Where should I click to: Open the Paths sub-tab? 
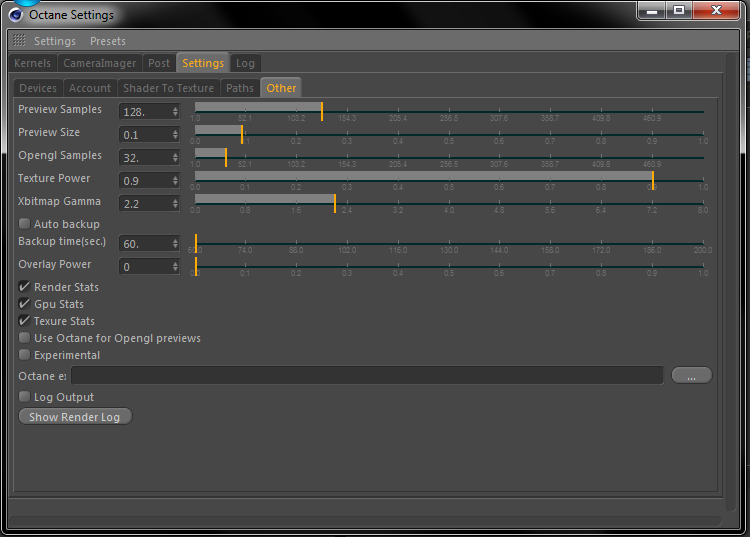click(x=240, y=88)
